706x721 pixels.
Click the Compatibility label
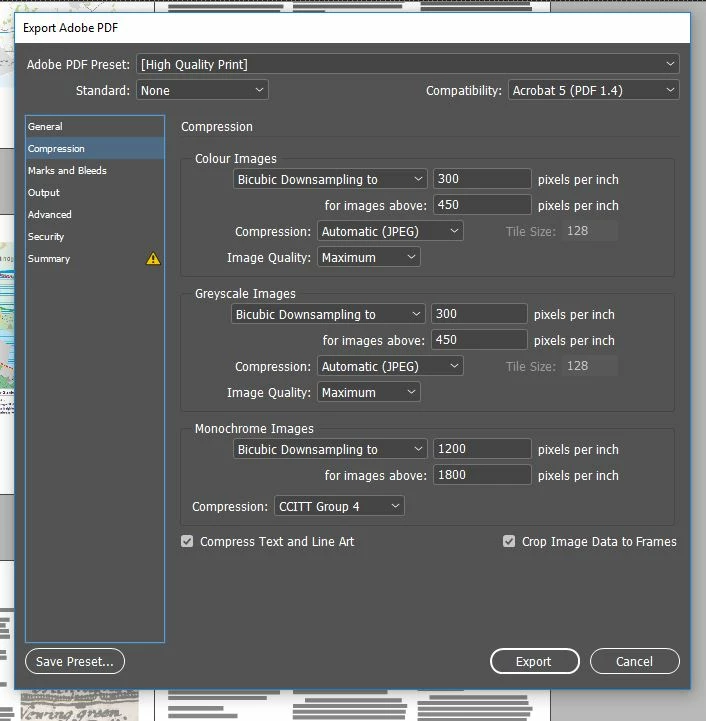tap(464, 91)
